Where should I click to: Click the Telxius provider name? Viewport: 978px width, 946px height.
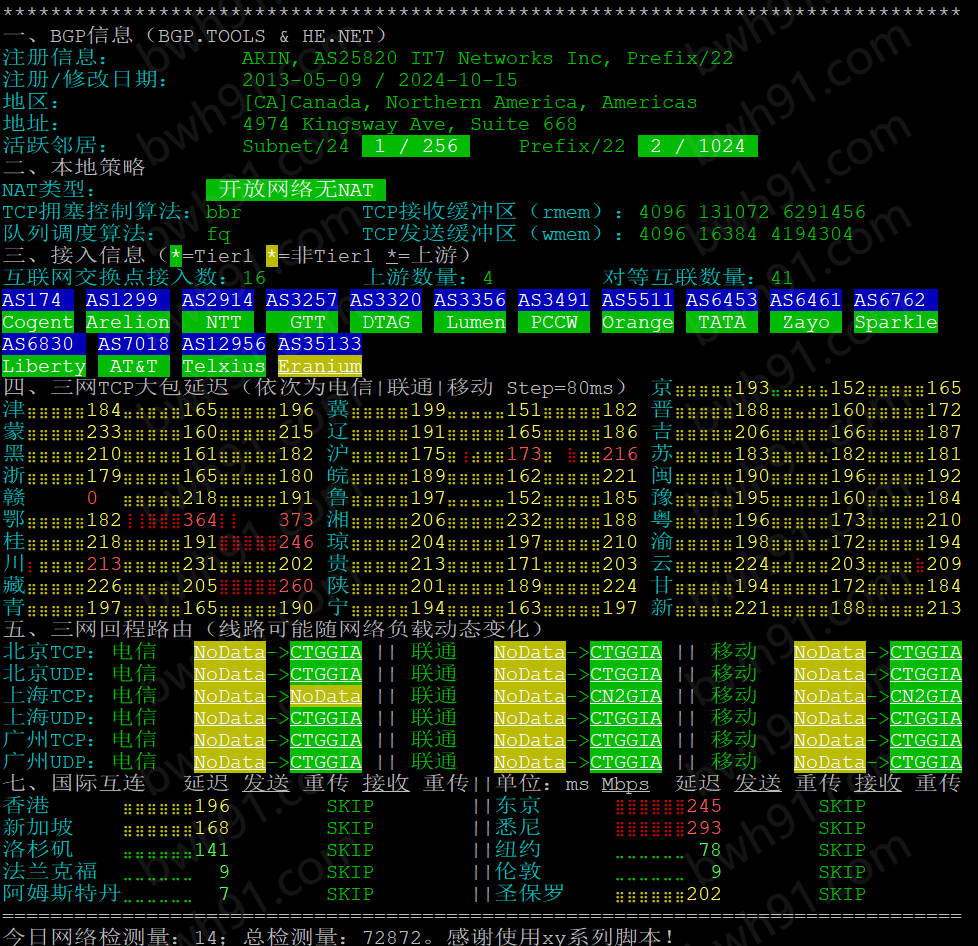pyautogui.click(x=223, y=366)
